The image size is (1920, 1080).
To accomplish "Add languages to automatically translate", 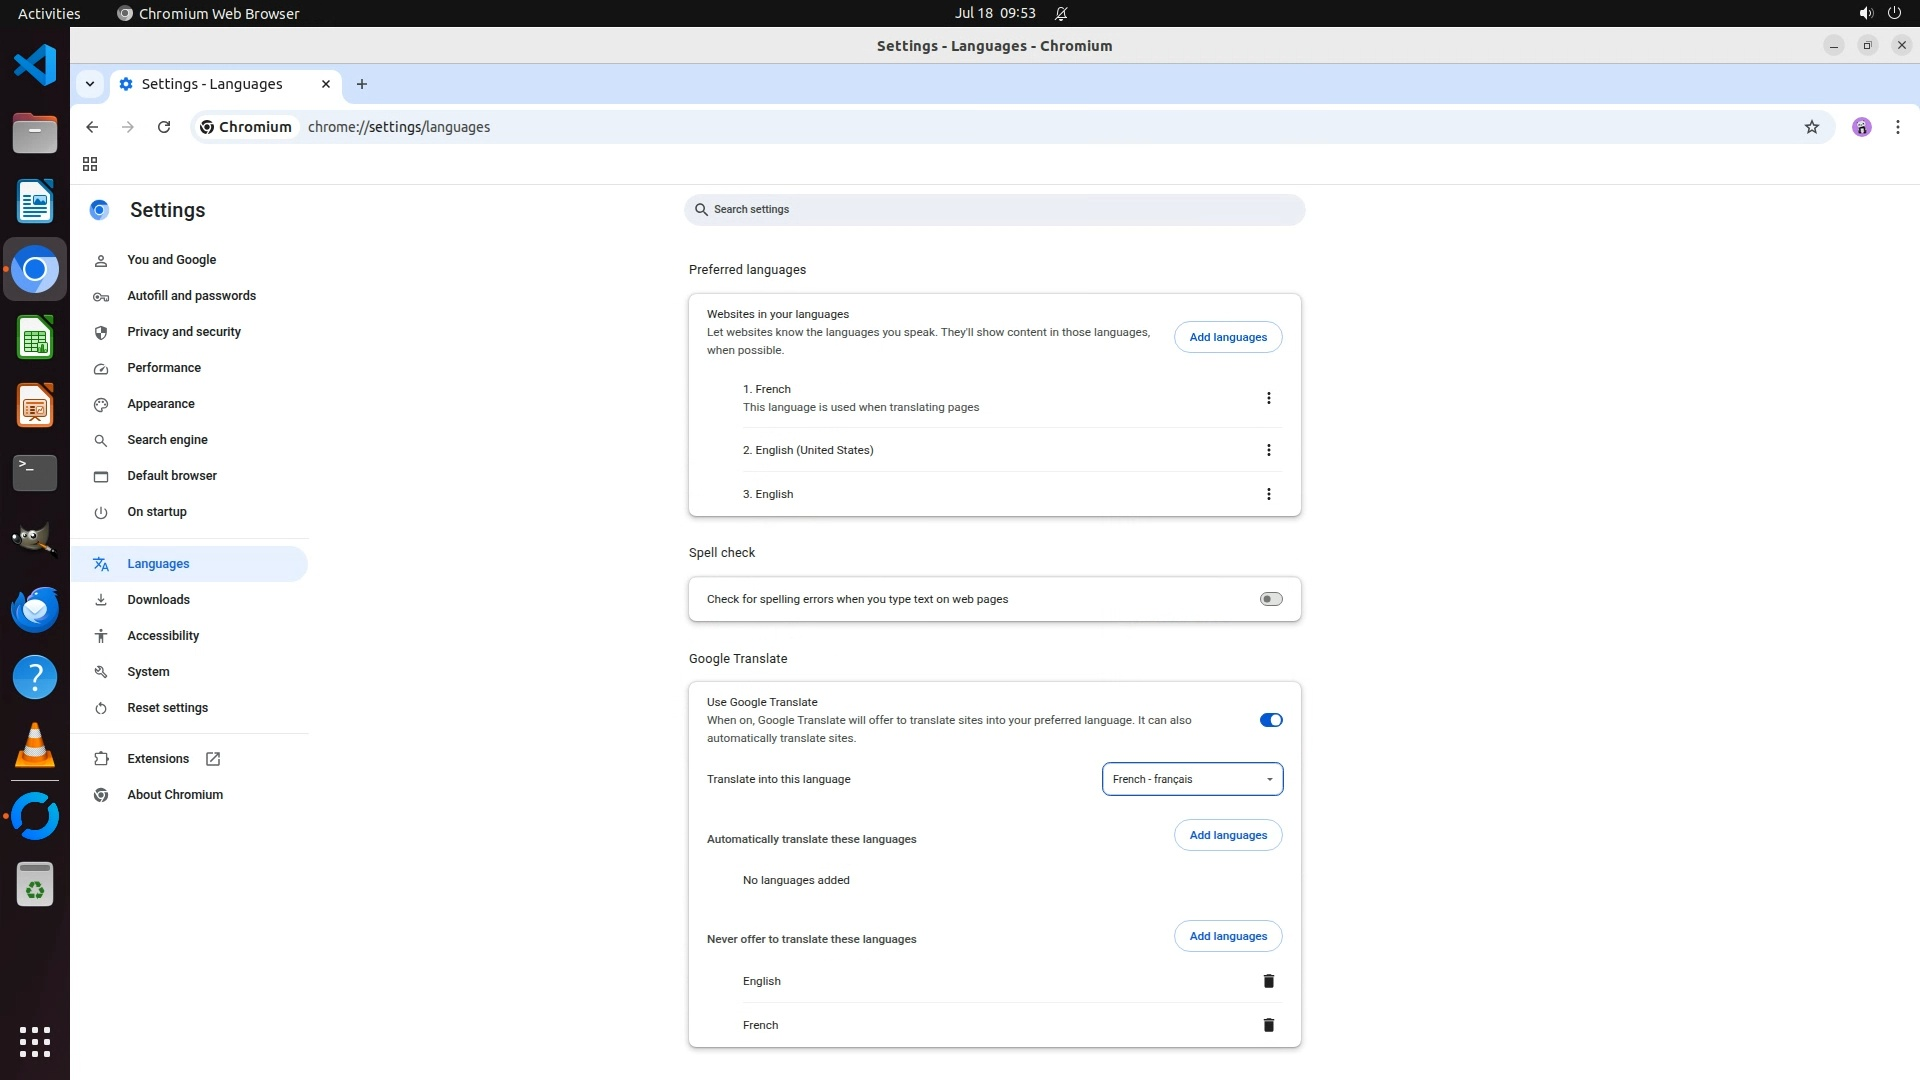I will pyautogui.click(x=1227, y=835).
